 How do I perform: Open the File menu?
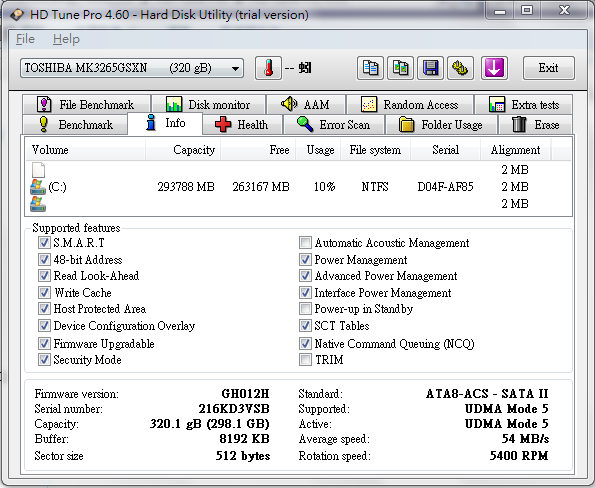click(25, 39)
